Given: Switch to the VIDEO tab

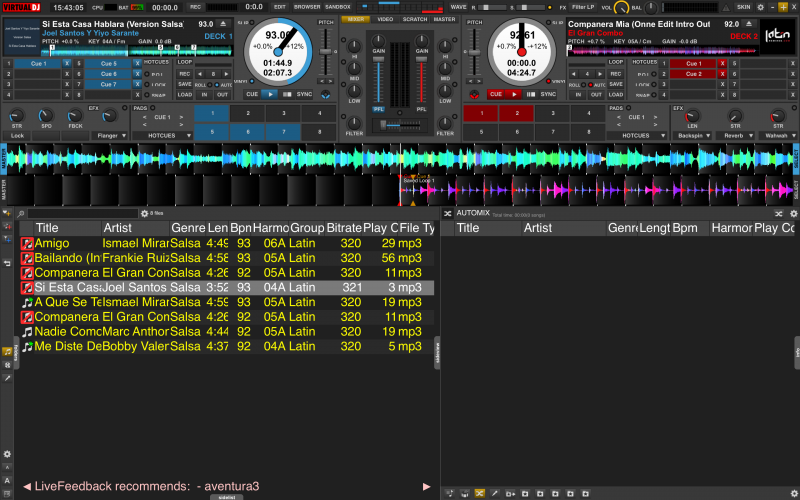Looking at the screenshot, I should pos(385,19).
